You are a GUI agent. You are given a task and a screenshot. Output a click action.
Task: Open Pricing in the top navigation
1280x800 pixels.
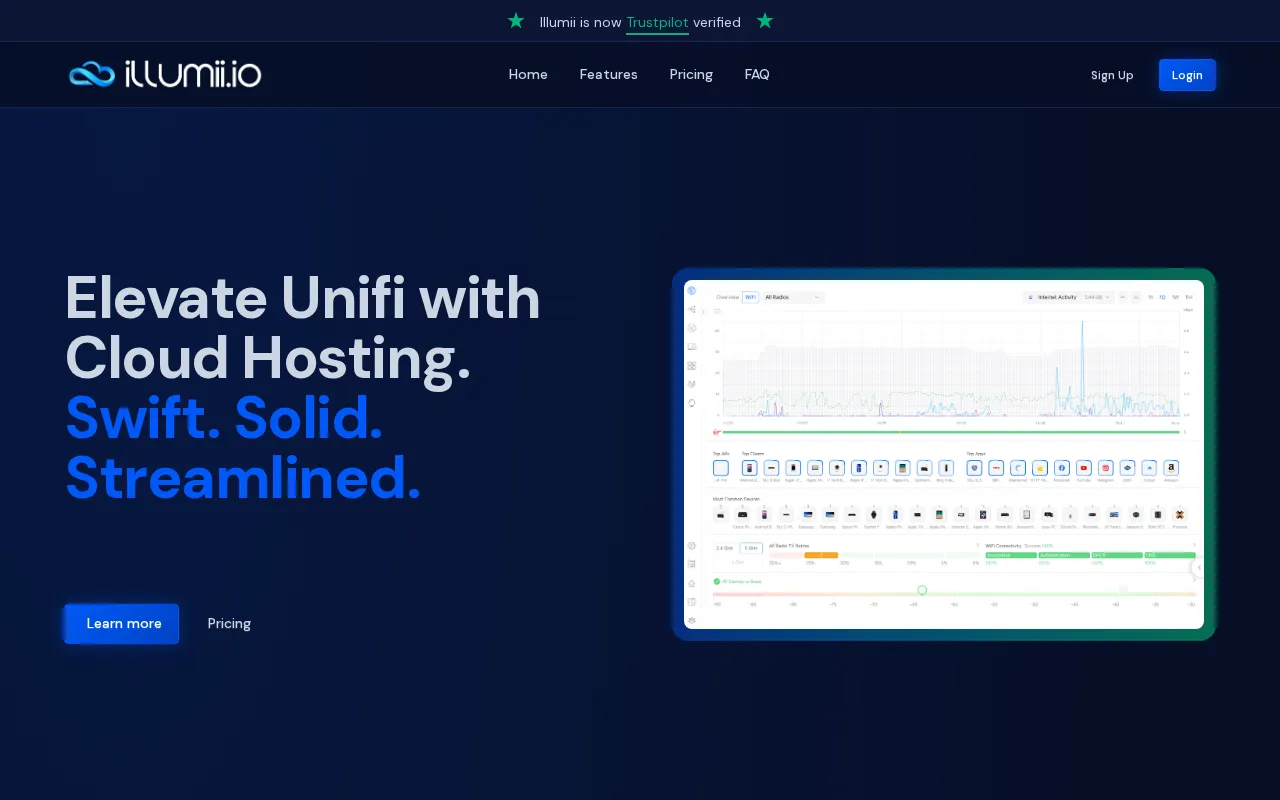click(691, 75)
